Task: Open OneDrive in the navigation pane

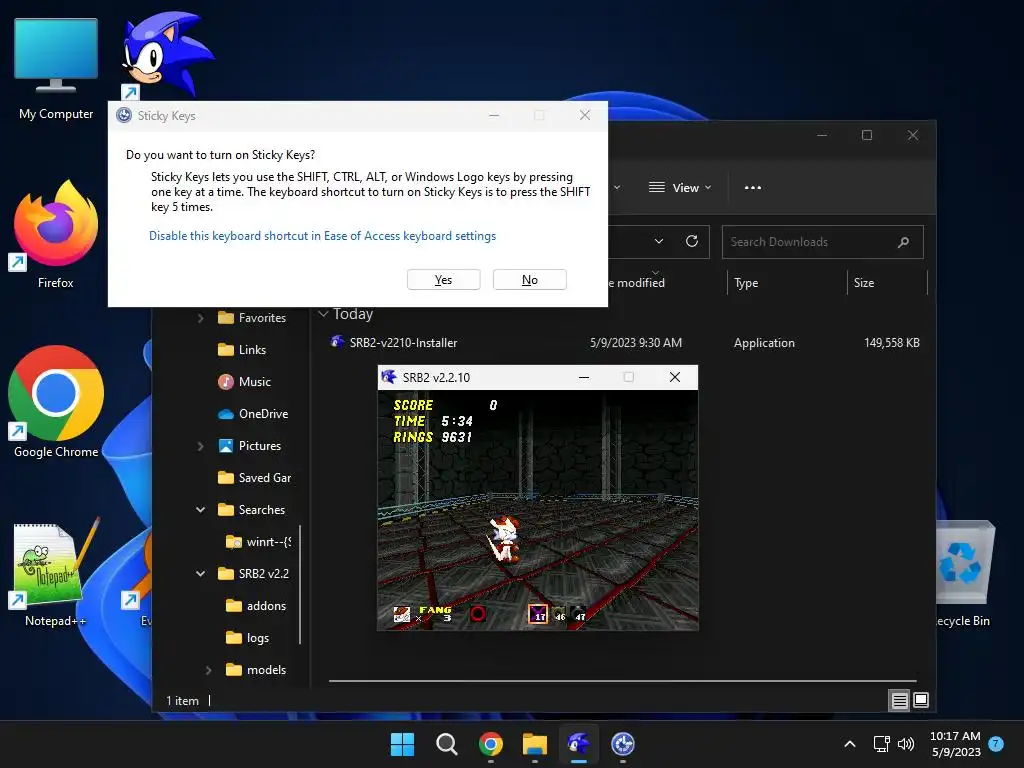Action: point(253,414)
